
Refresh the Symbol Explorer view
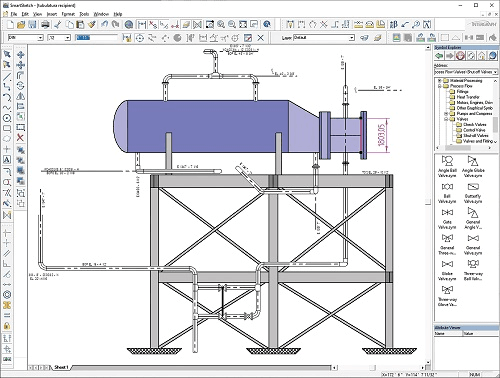pos(471,56)
